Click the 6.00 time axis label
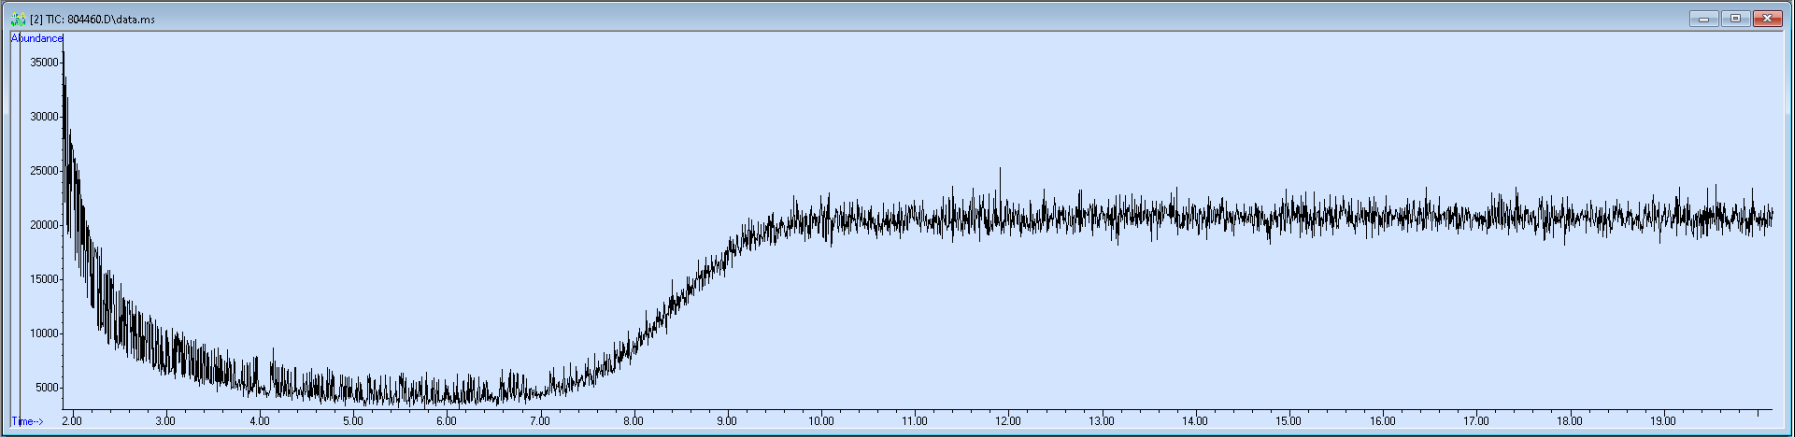Image resolution: width=1795 pixels, height=437 pixels. (446, 422)
